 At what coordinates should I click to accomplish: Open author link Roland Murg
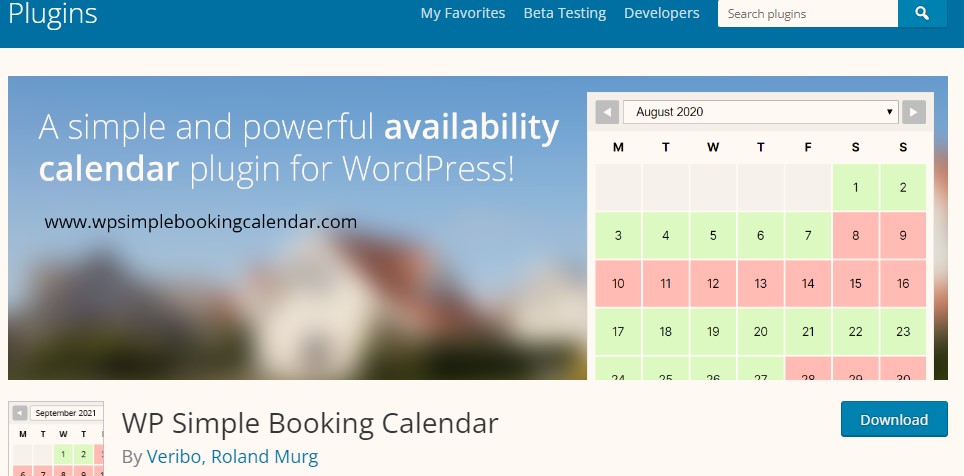pyautogui.click(x=264, y=457)
